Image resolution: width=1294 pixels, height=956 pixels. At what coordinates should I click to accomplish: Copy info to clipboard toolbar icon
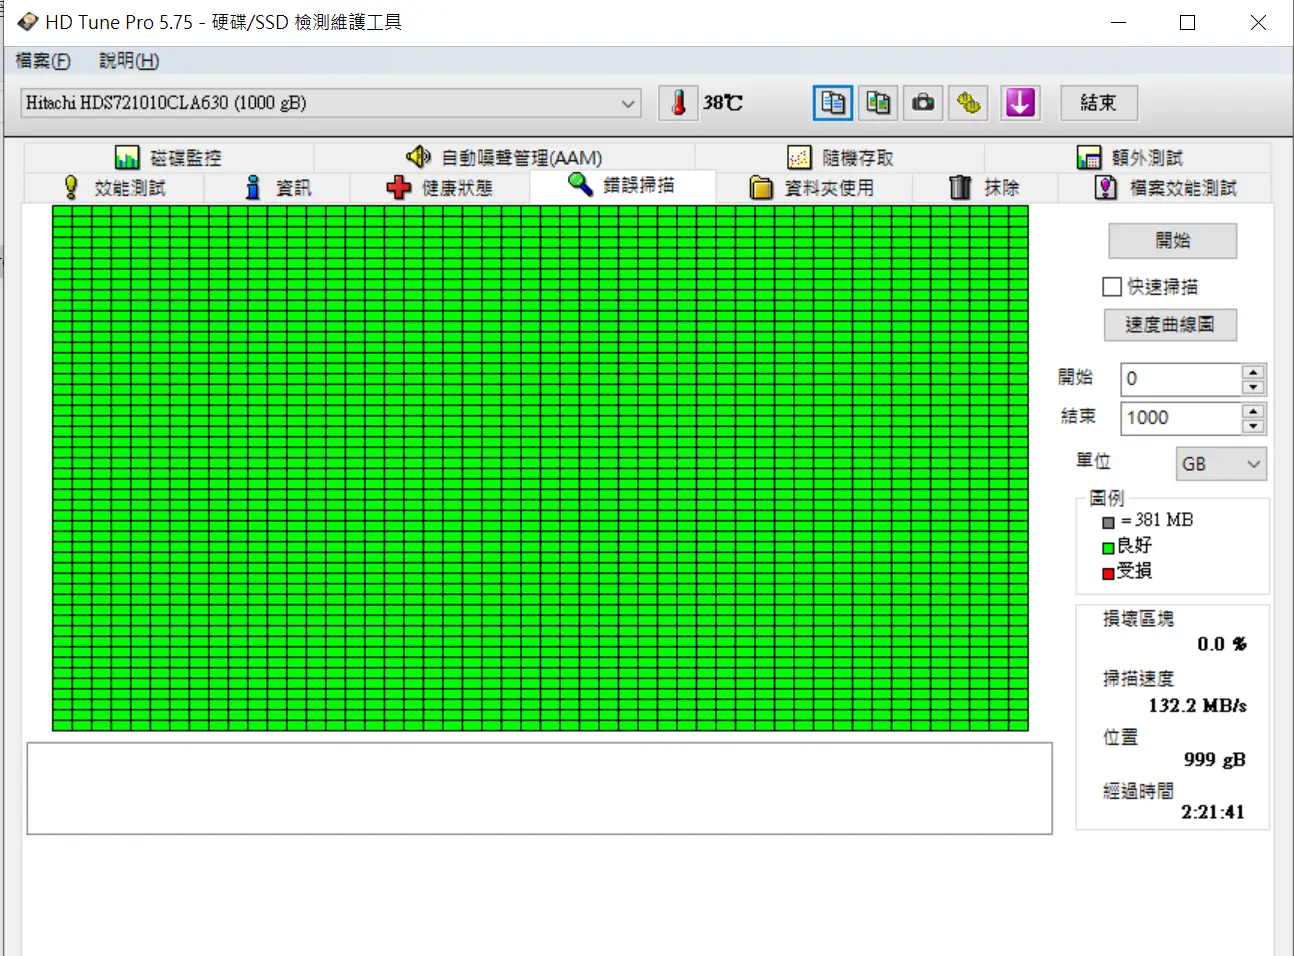coord(833,103)
